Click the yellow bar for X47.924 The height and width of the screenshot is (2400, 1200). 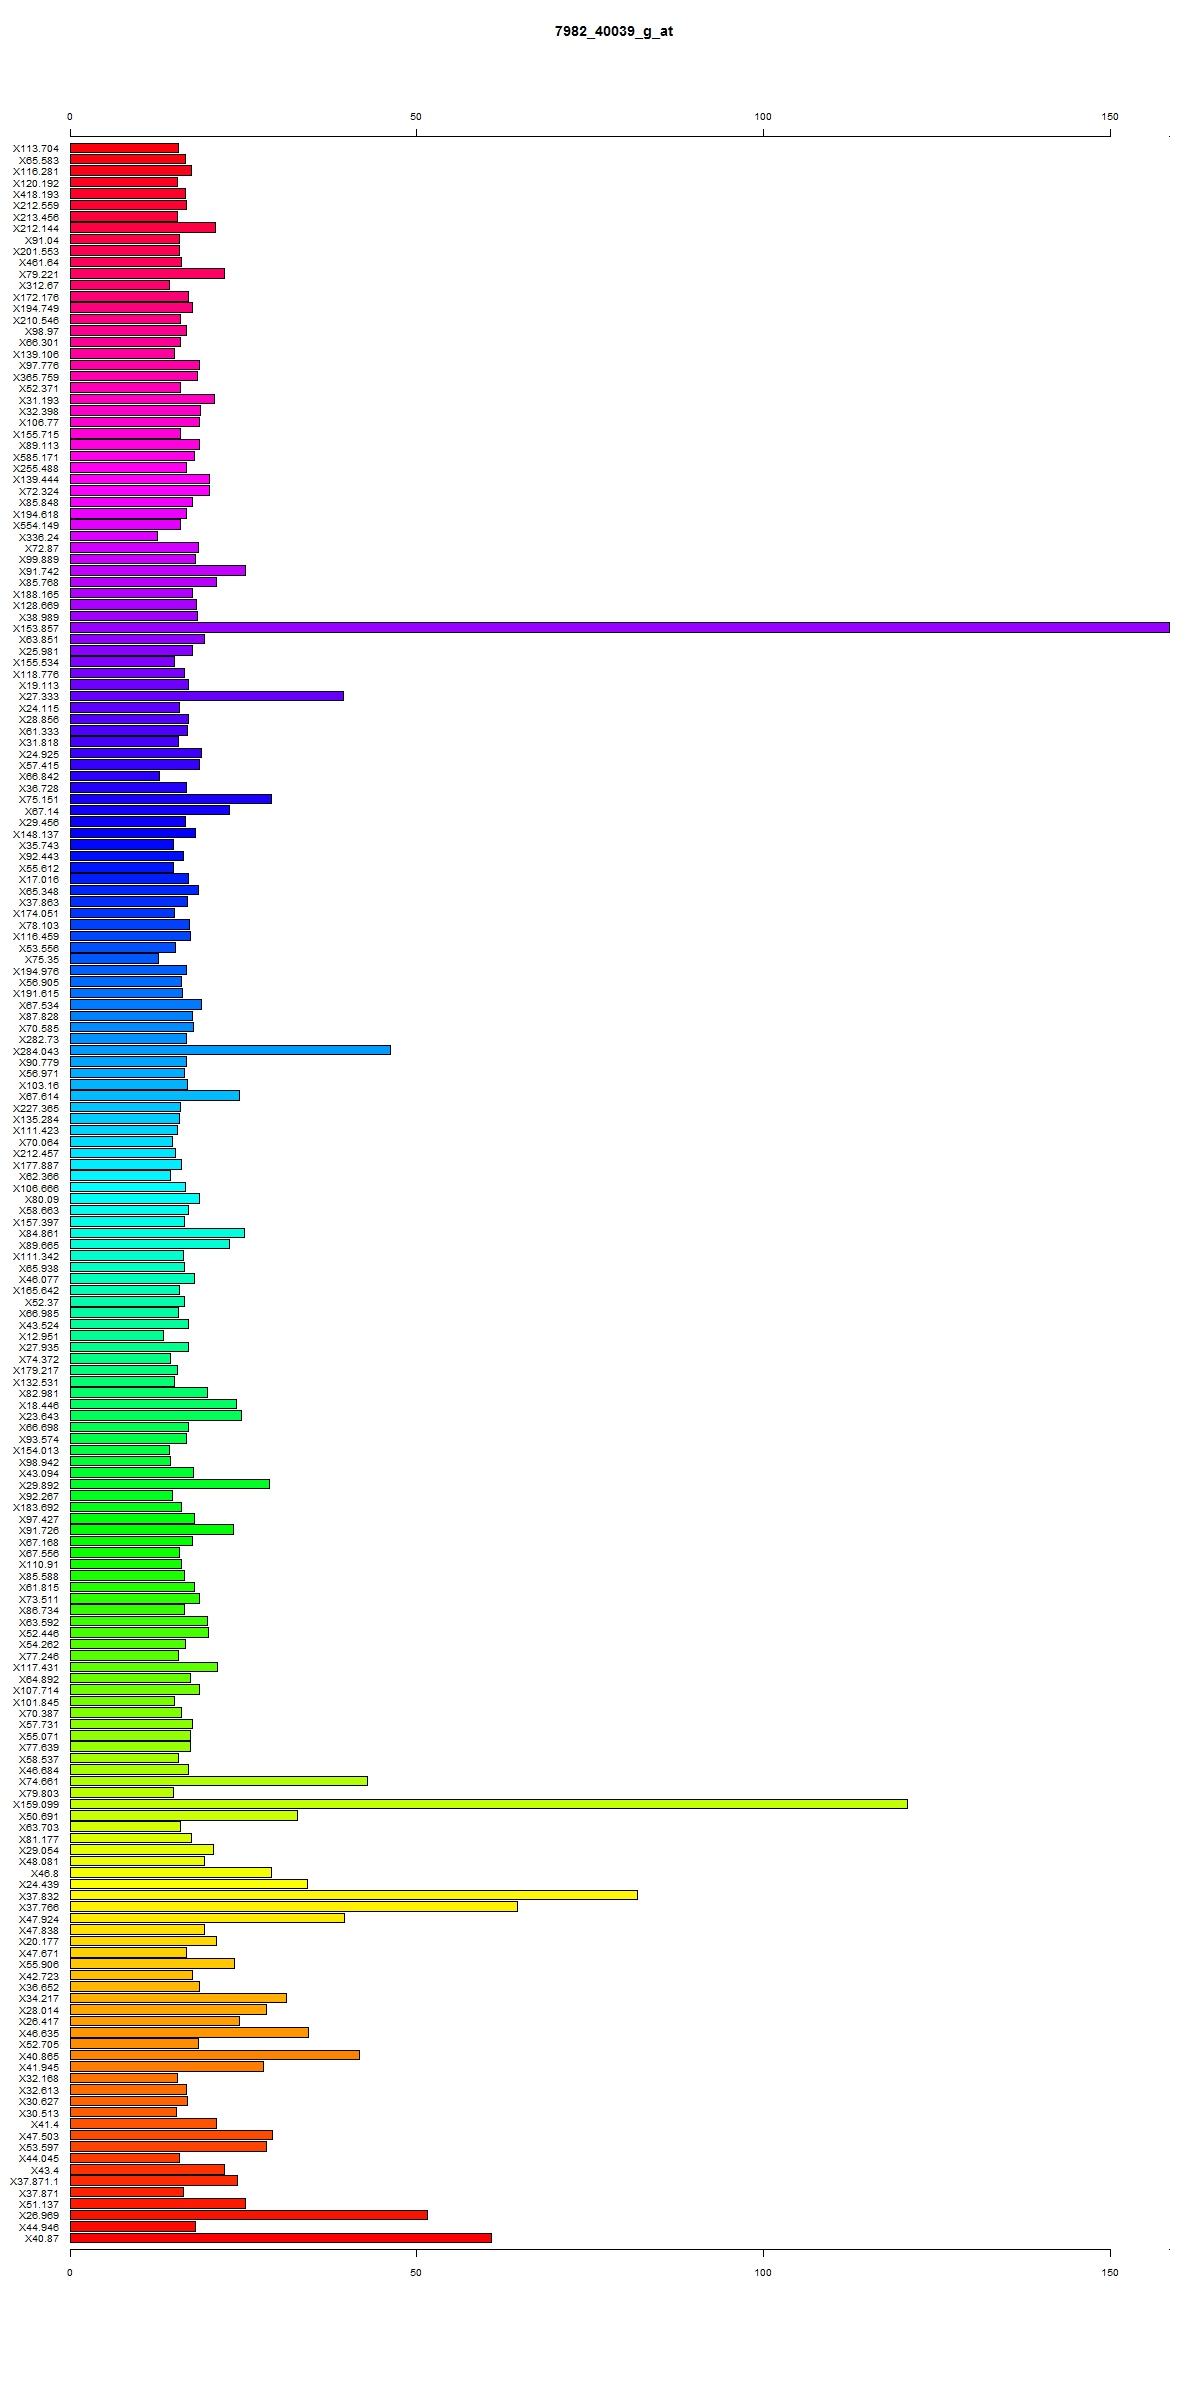tap(207, 1918)
